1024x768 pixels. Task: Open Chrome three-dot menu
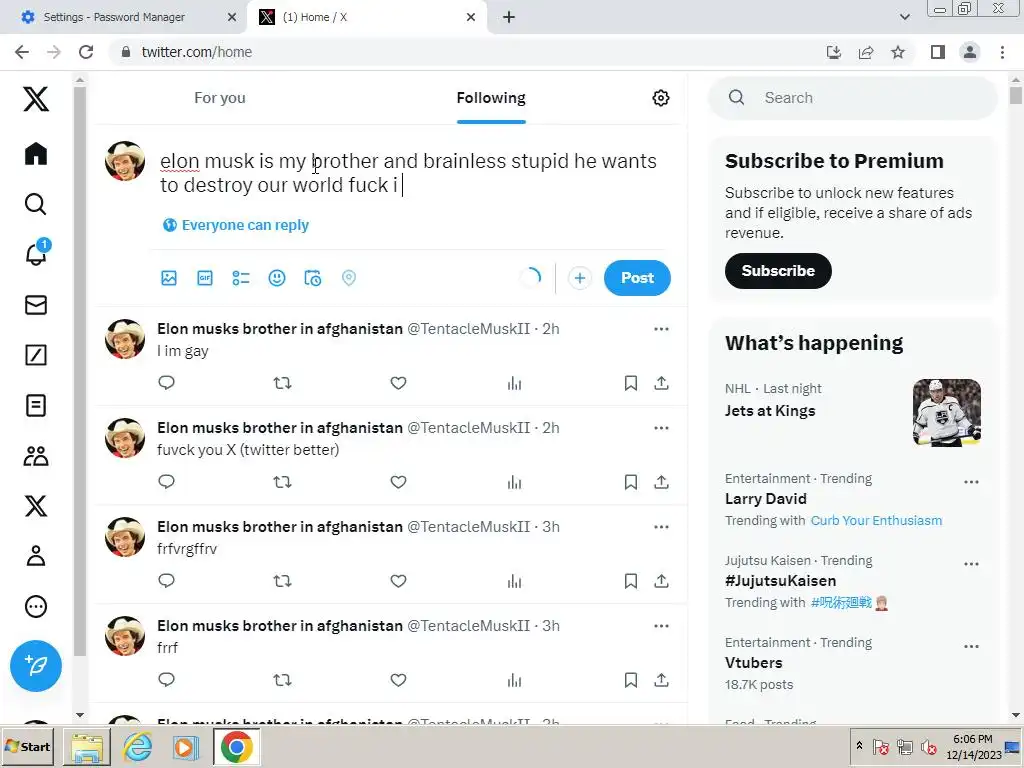click(1002, 52)
